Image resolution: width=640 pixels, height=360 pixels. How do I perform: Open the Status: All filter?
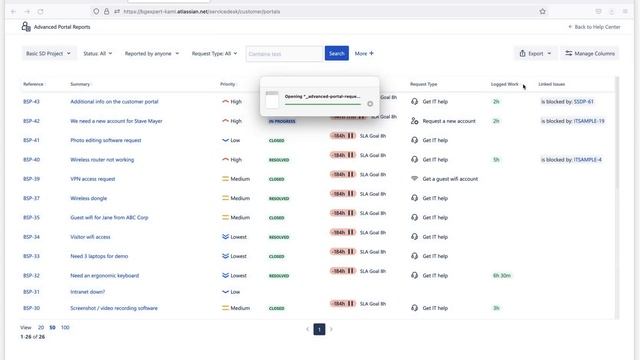[98, 53]
